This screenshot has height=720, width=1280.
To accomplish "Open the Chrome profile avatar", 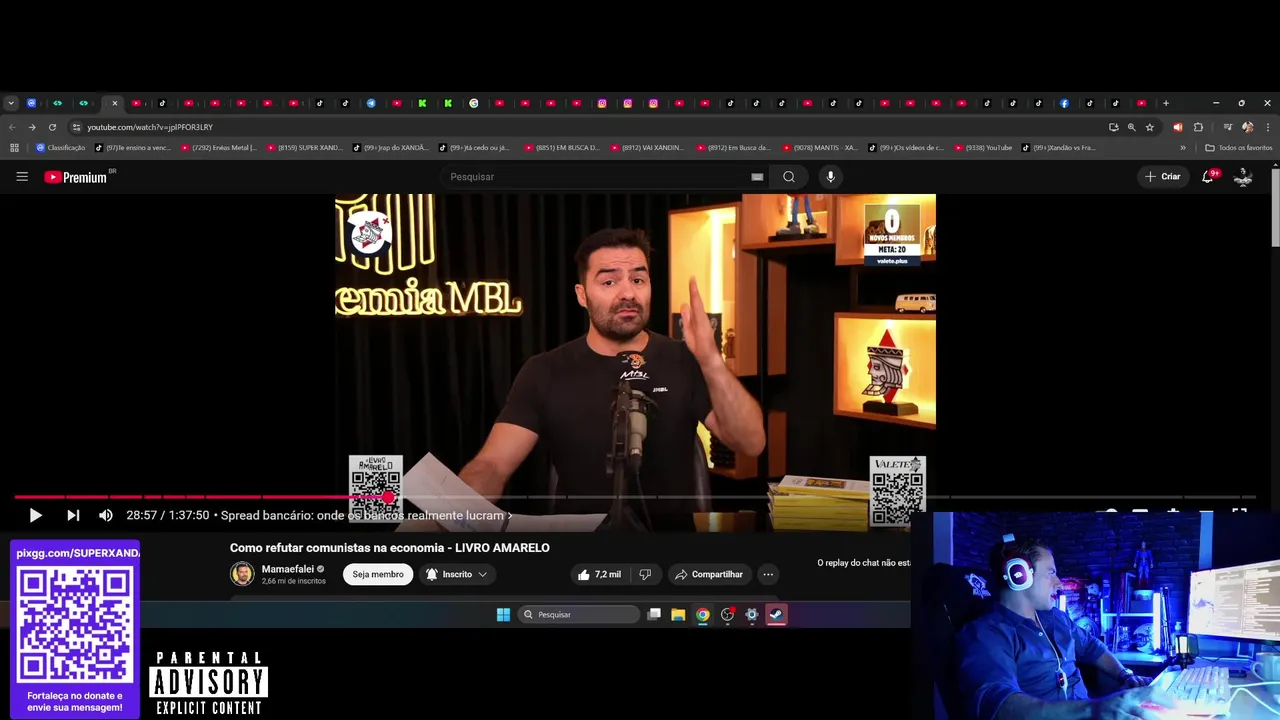I will coord(1247,127).
